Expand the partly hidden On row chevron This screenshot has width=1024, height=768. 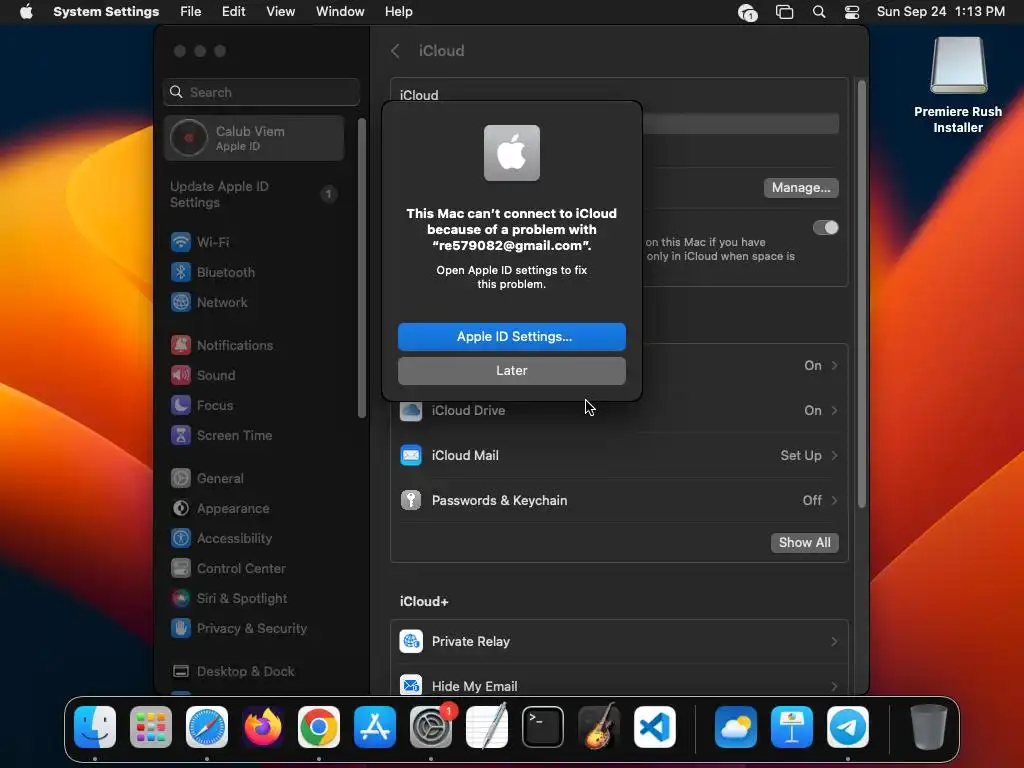pos(835,365)
